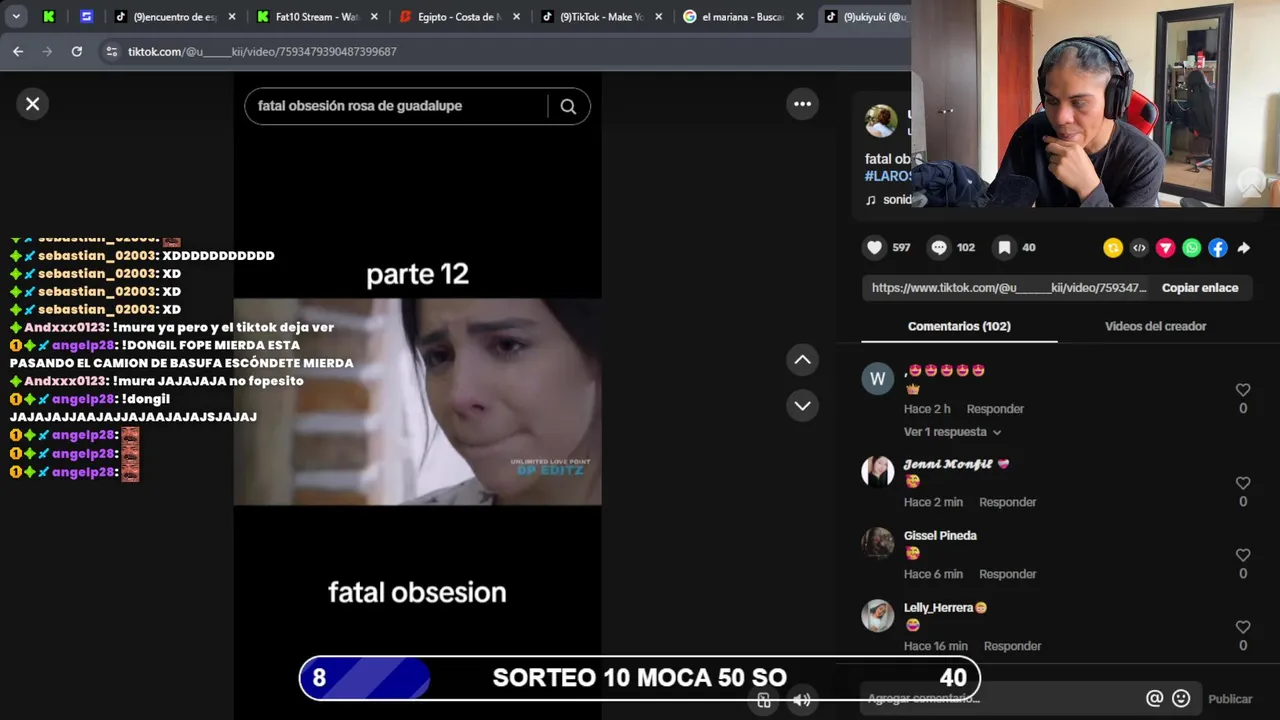Reply to the Hace 2 h comment
The height and width of the screenshot is (720, 1280).
tap(995, 409)
